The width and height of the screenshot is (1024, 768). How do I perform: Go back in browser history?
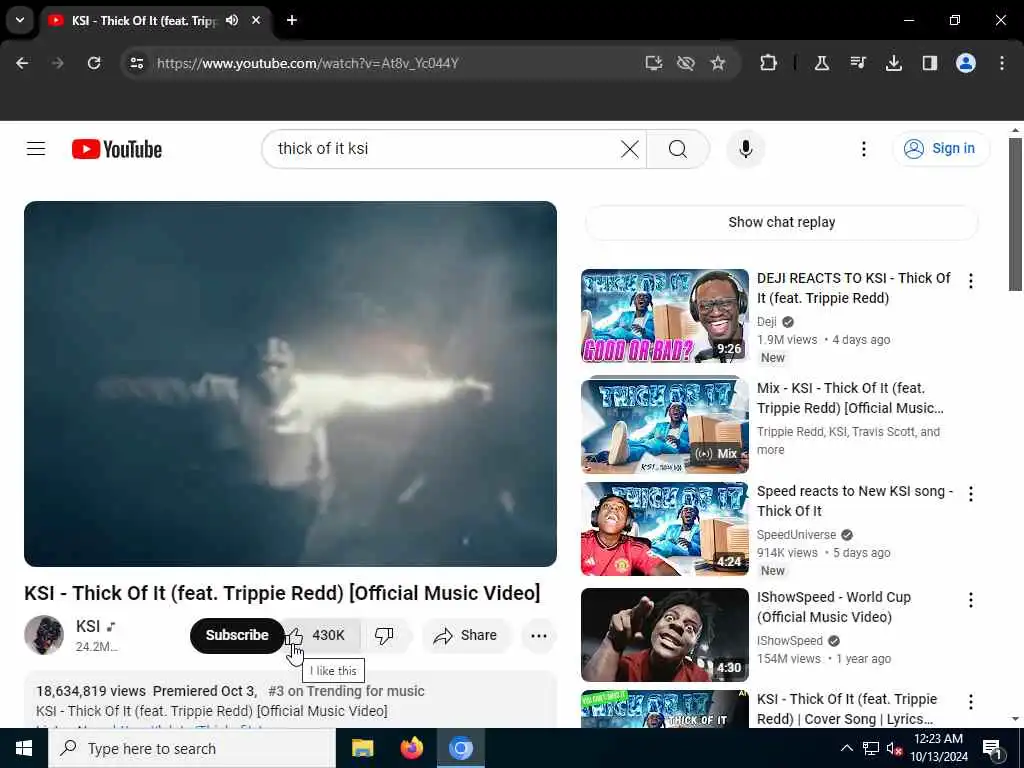[22, 63]
